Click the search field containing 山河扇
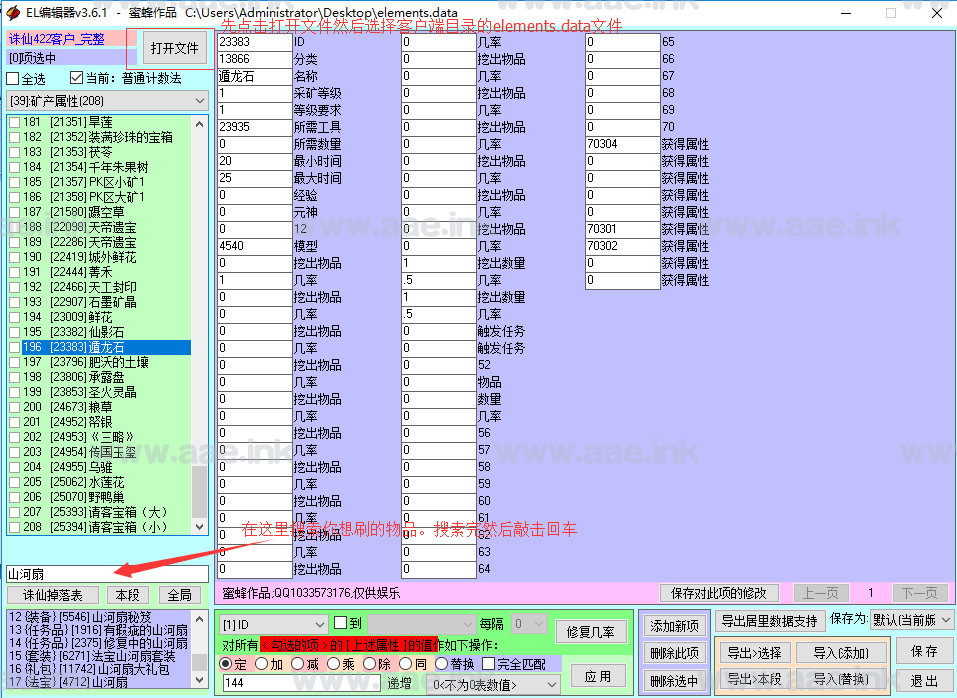The width and height of the screenshot is (957, 698). tap(107, 574)
